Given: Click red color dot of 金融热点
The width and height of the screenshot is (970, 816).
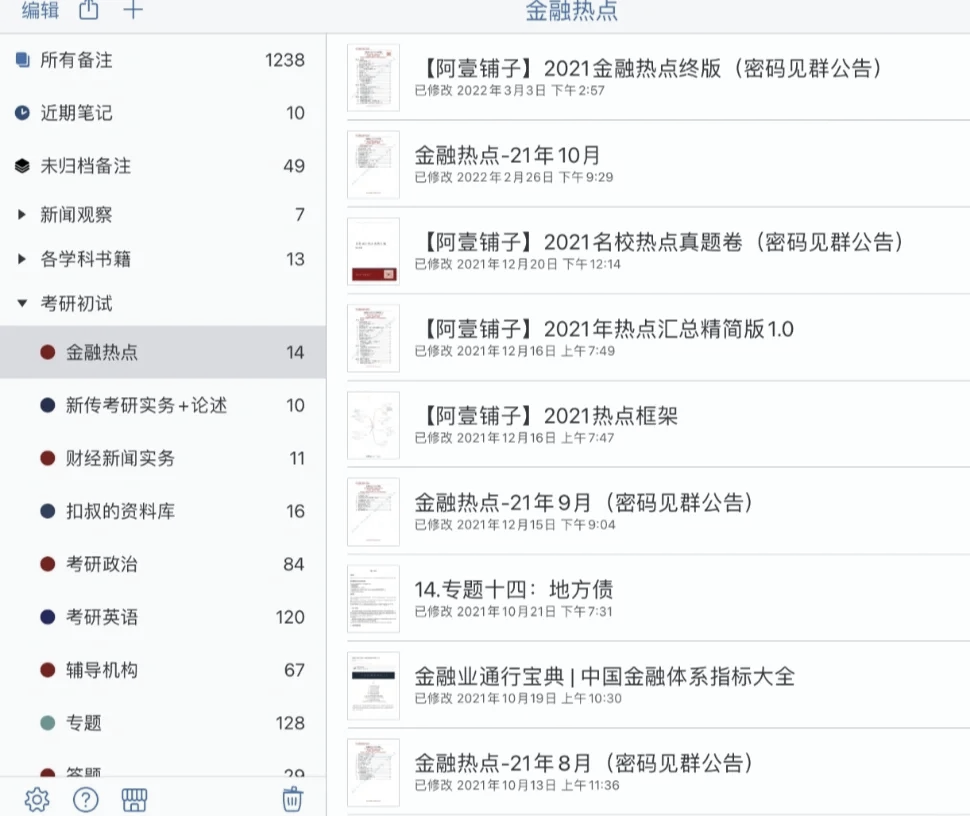Looking at the screenshot, I should pyautogui.click(x=48, y=352).
